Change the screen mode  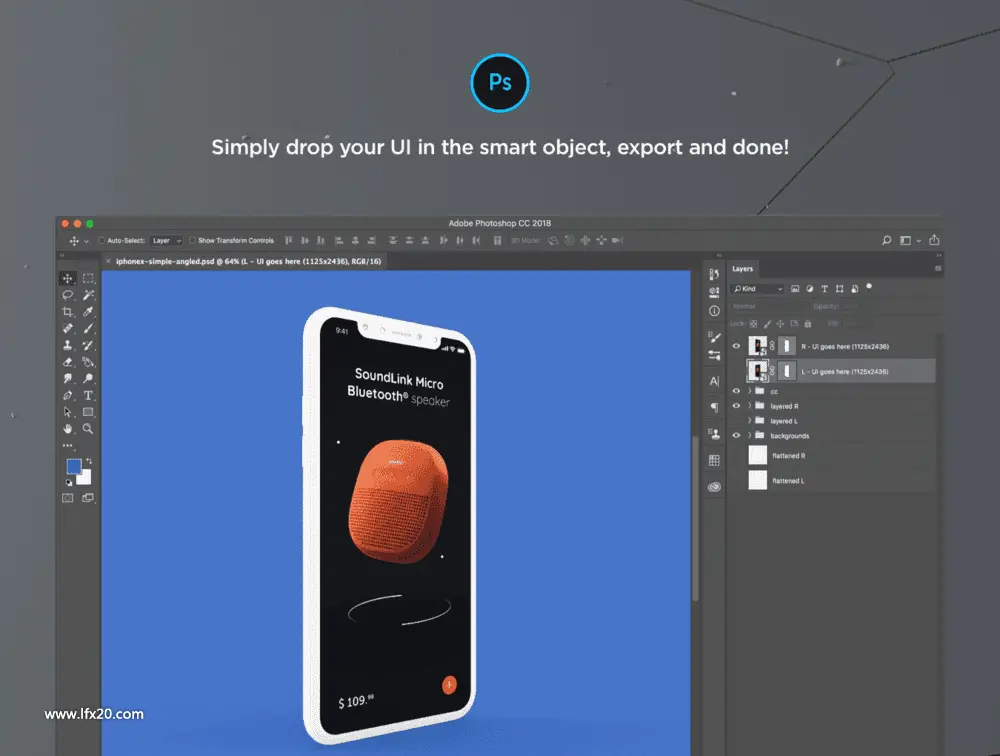(88, 498)
